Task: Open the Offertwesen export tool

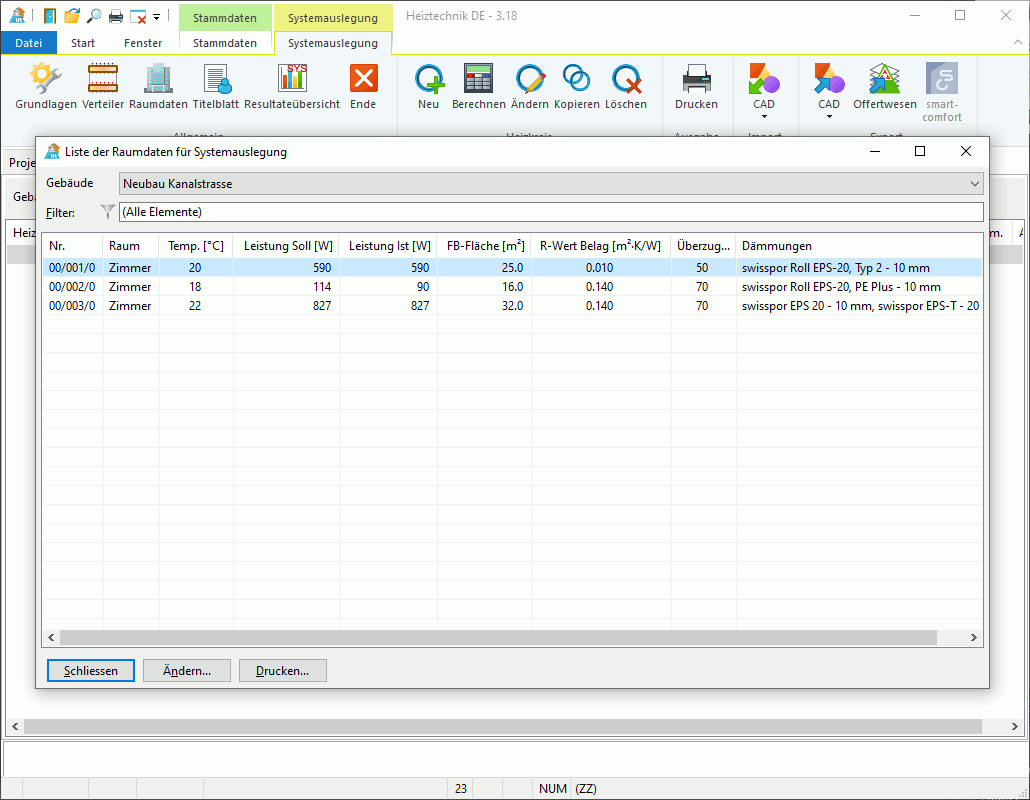Action: [884, 86]
